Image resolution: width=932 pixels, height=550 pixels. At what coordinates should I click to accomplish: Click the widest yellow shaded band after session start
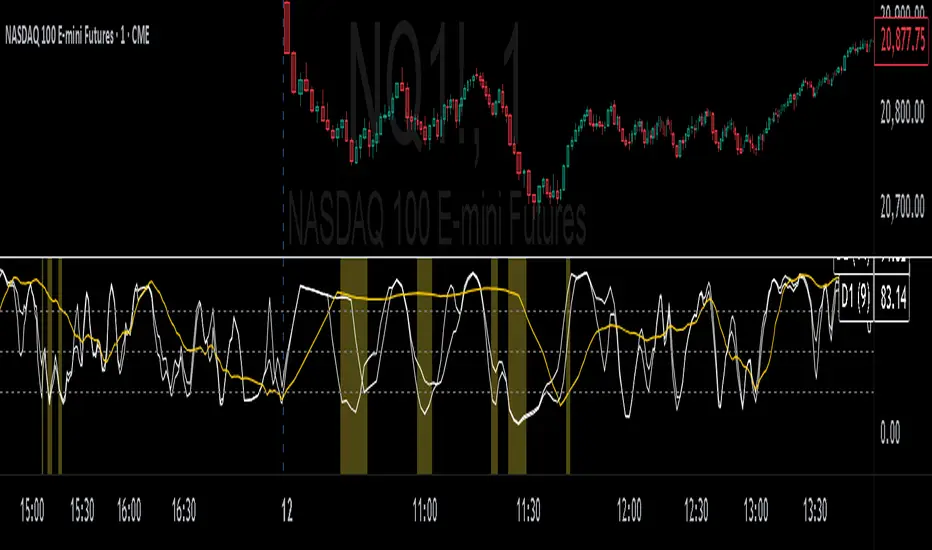(x=354, y=366)
